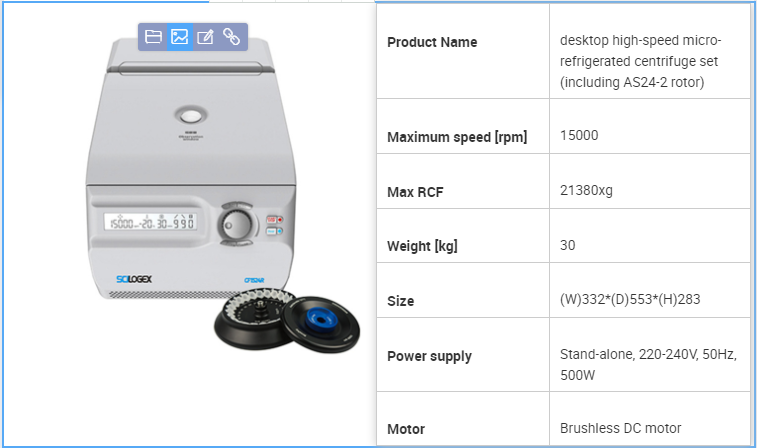The height and width of the screenshot is (448, 757).
Task: Click the edit pencil icon on image
Action: coord(206,37)
